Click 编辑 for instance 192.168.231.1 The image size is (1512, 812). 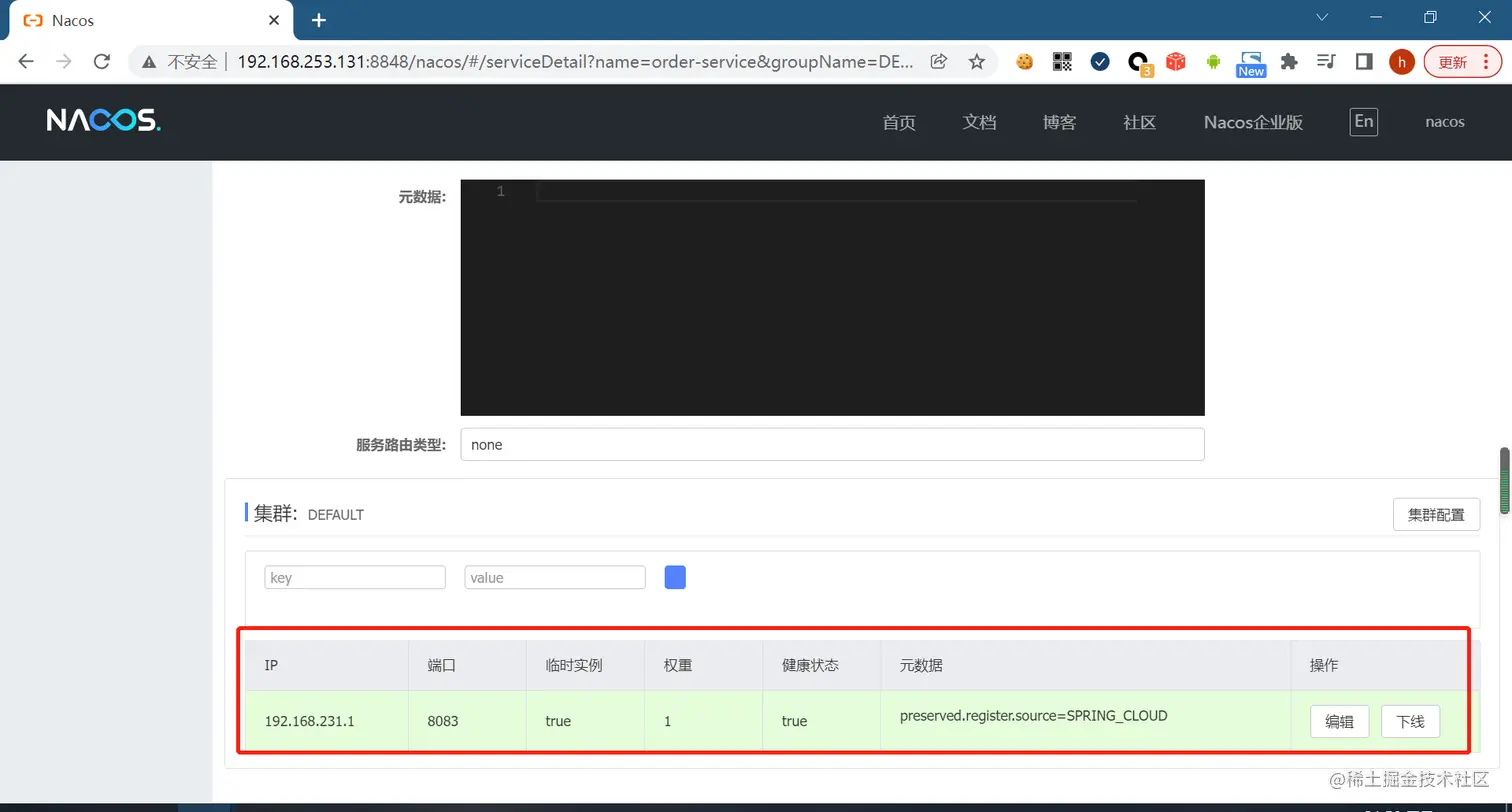(1339, 721)
